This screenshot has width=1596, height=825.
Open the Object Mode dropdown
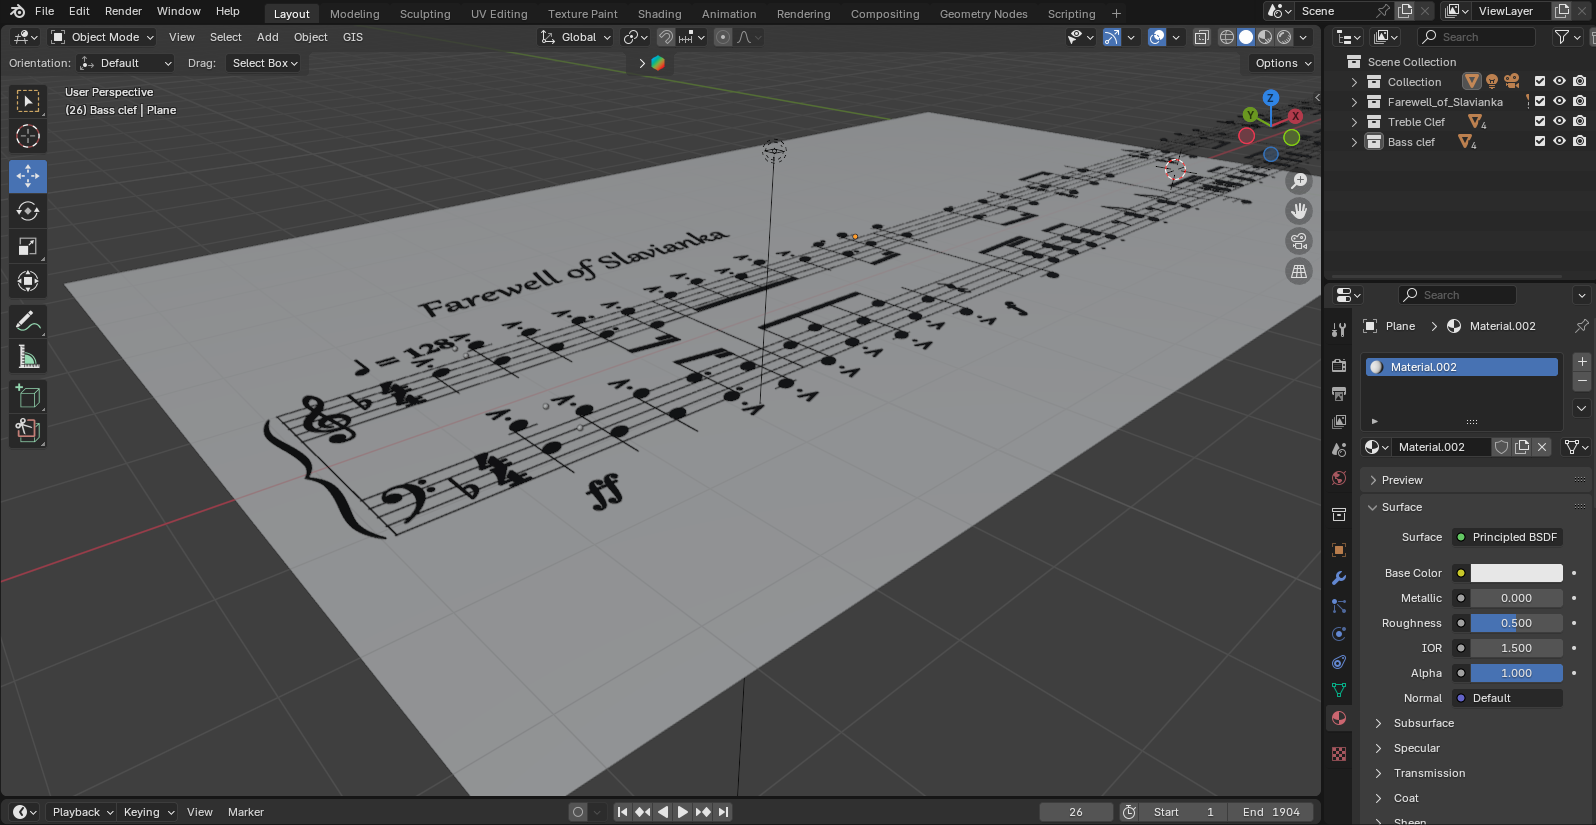[103, 37]
